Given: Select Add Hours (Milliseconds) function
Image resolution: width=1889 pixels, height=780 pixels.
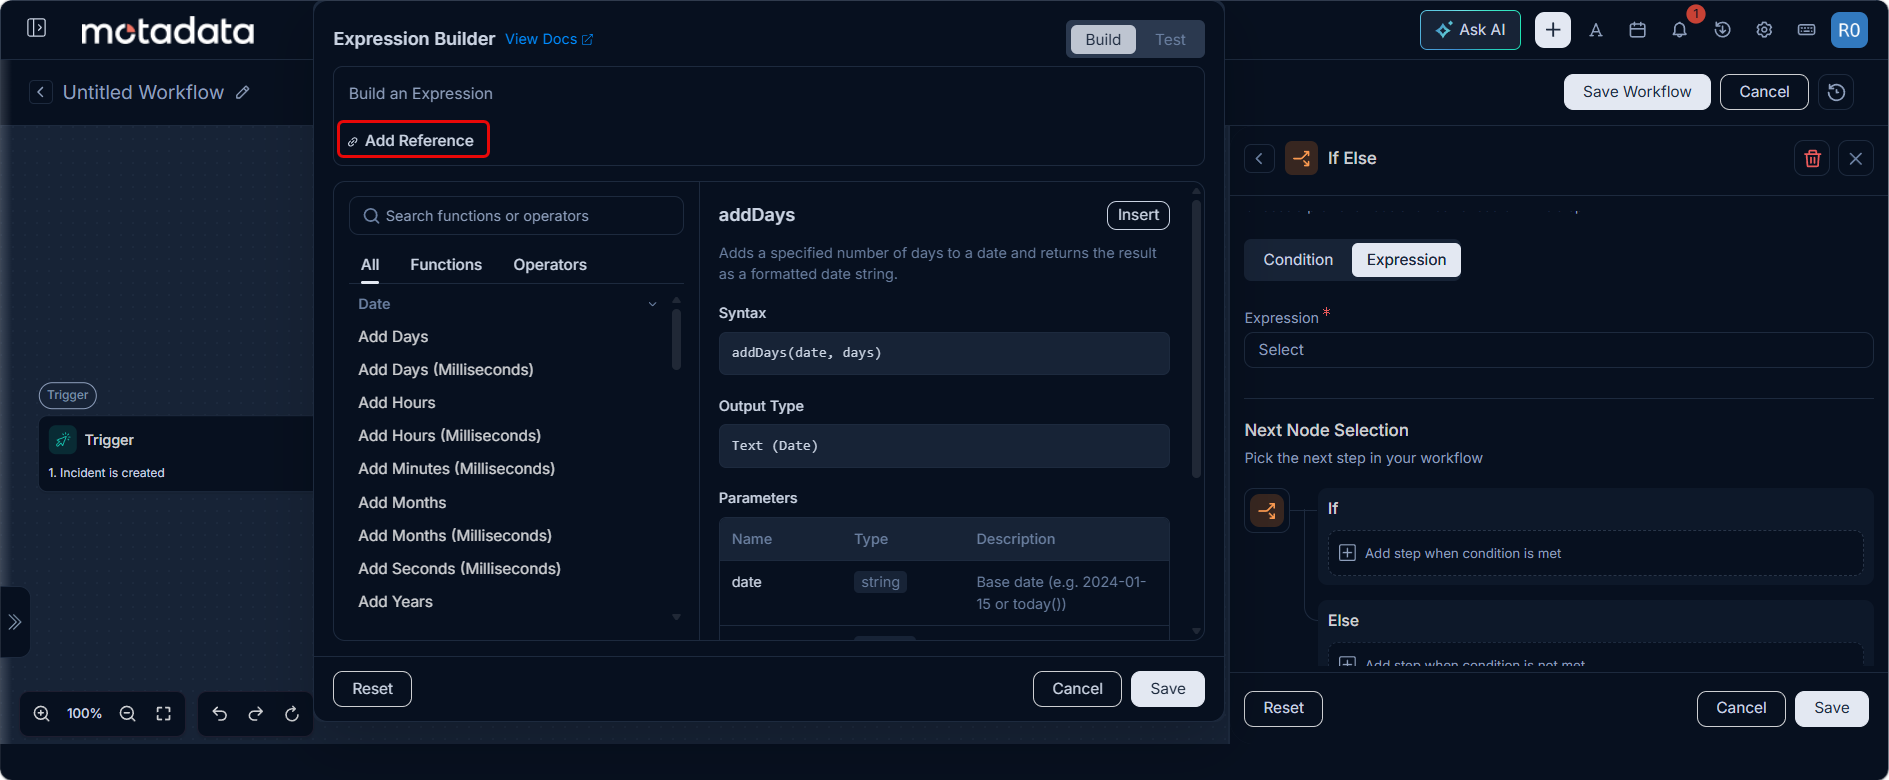Looking at the screenshot, I should [450, 436].
